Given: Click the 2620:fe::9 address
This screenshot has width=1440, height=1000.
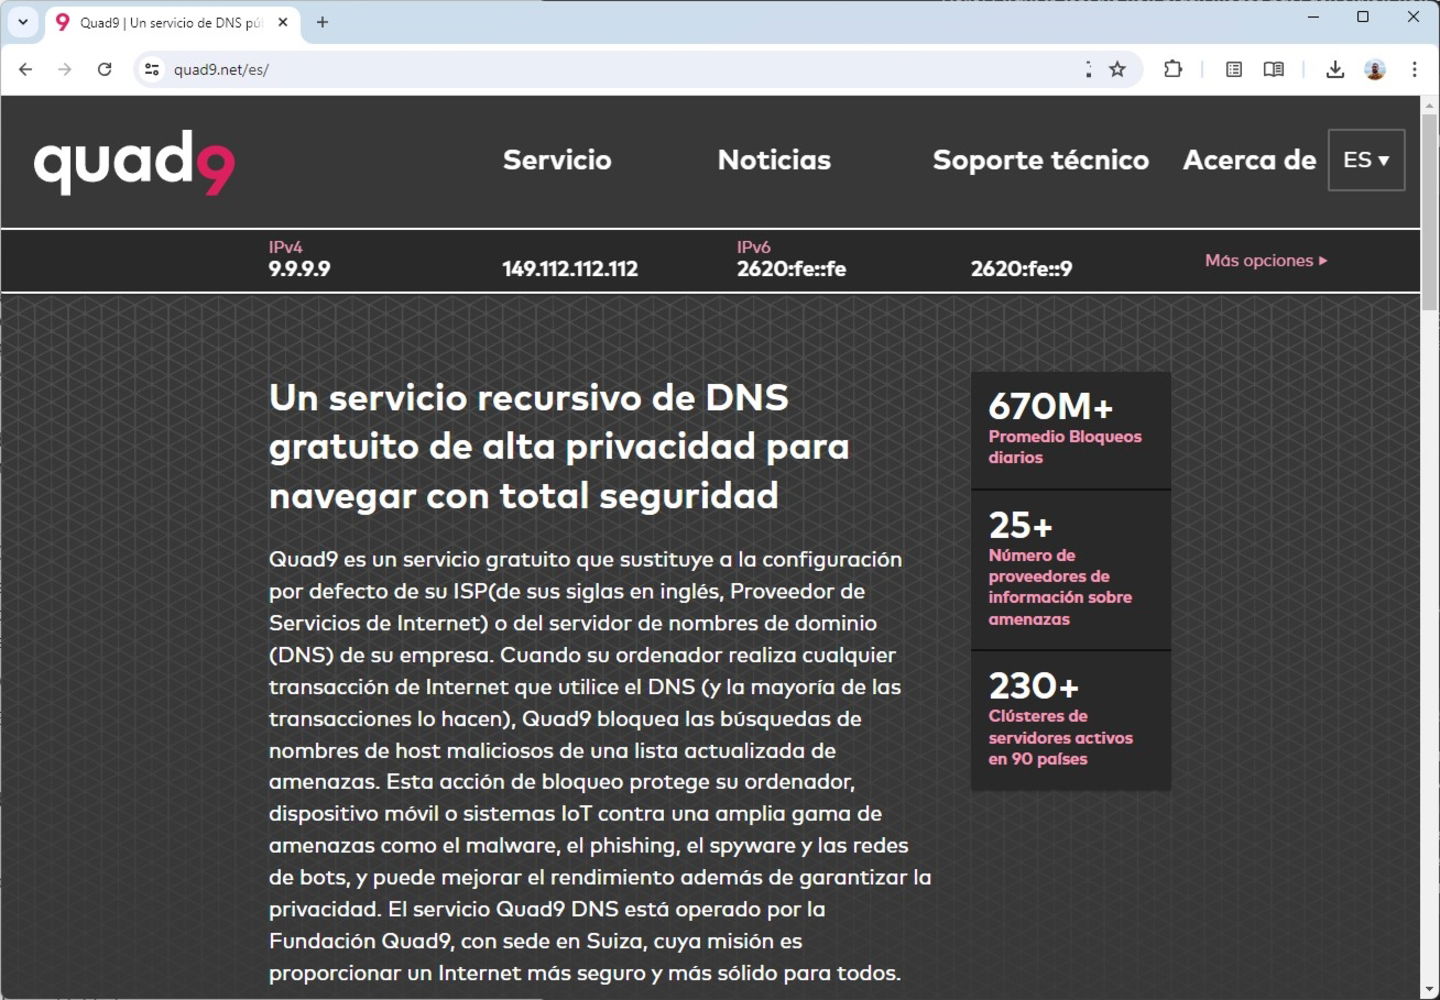Looking at the screenshot, I should coord(1021,268).
